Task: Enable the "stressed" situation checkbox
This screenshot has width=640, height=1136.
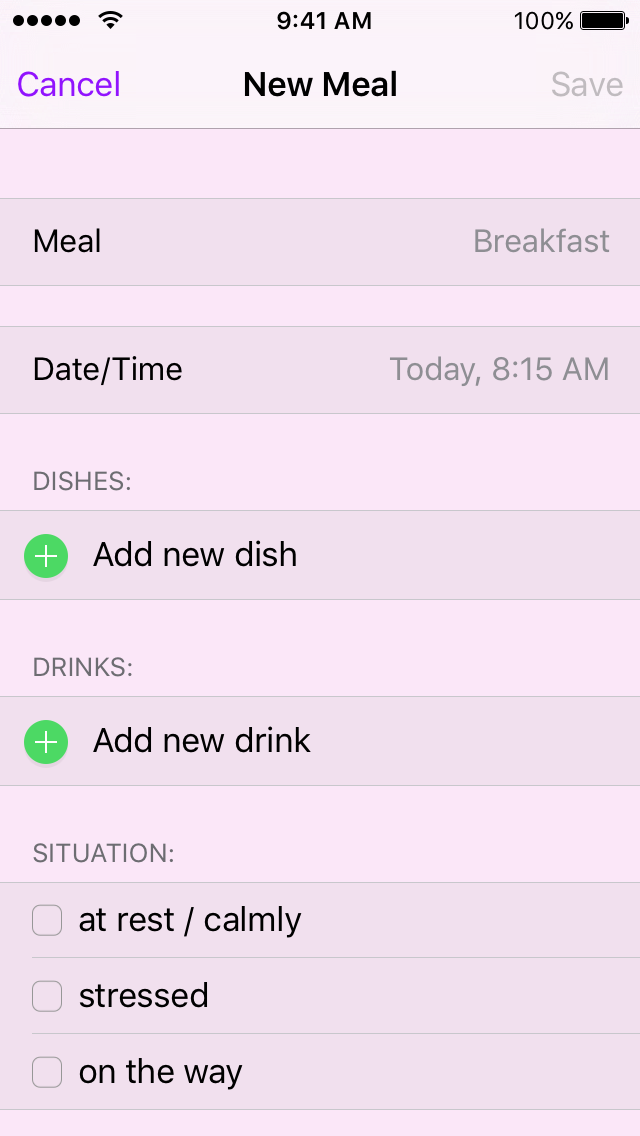Action: click(47, 996)
